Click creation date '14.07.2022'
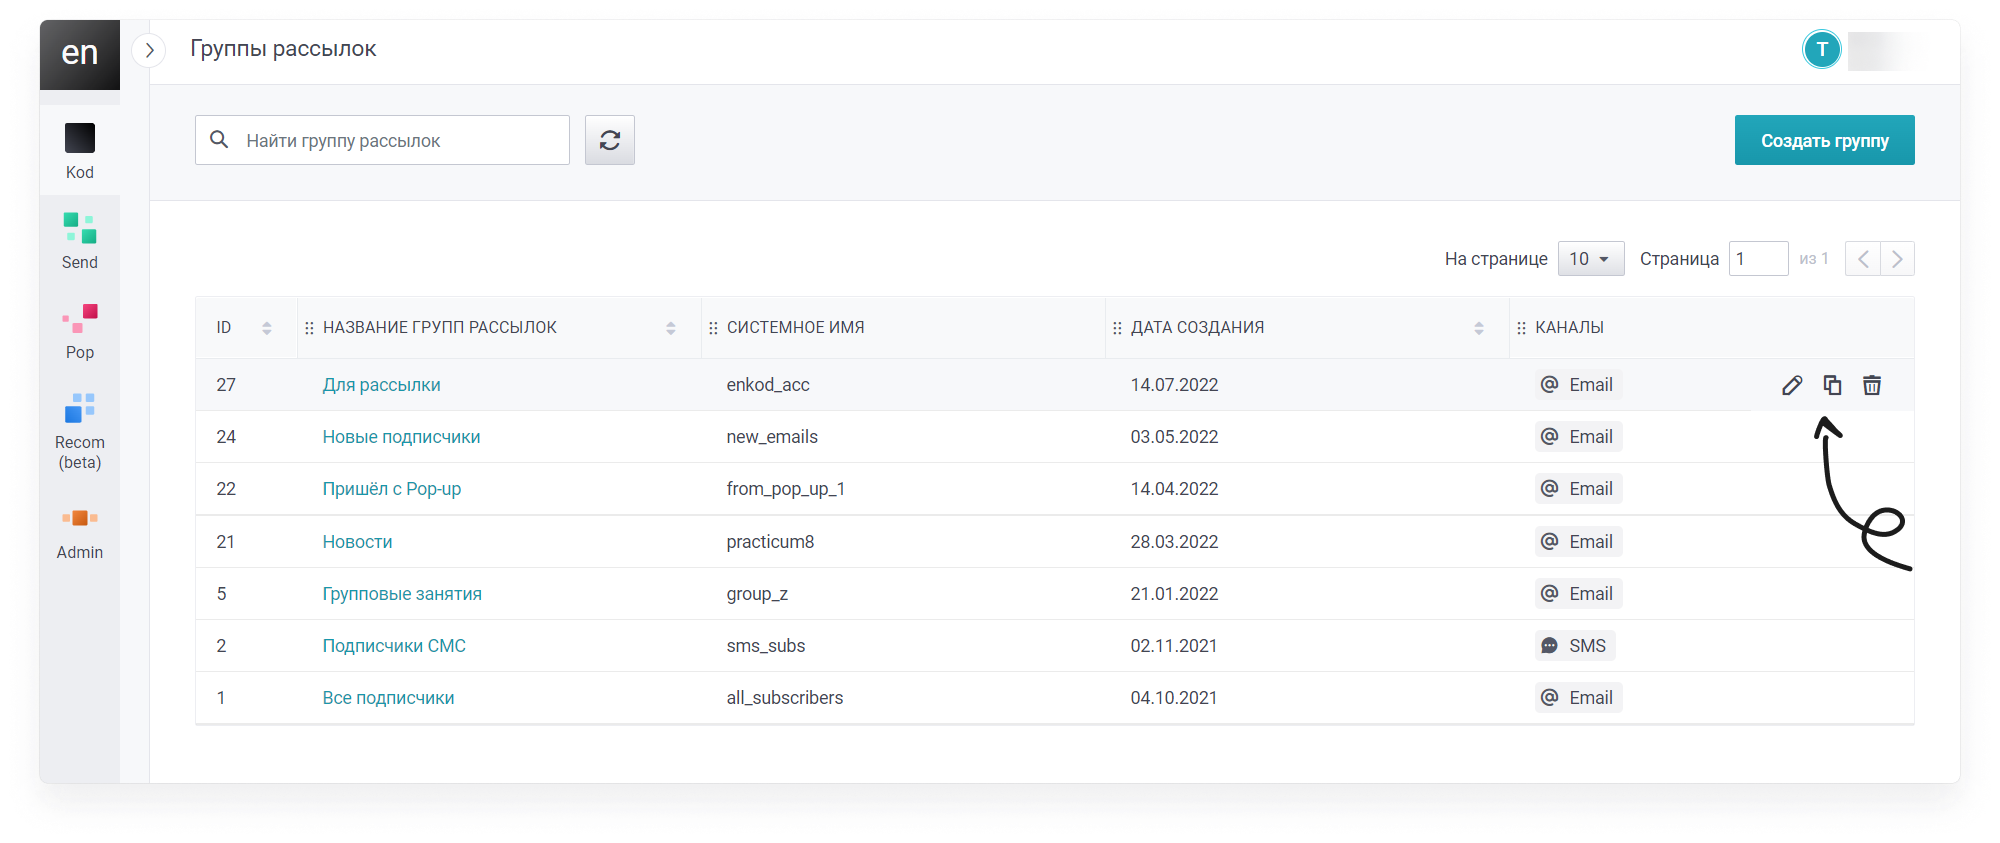 point(1174,385)
